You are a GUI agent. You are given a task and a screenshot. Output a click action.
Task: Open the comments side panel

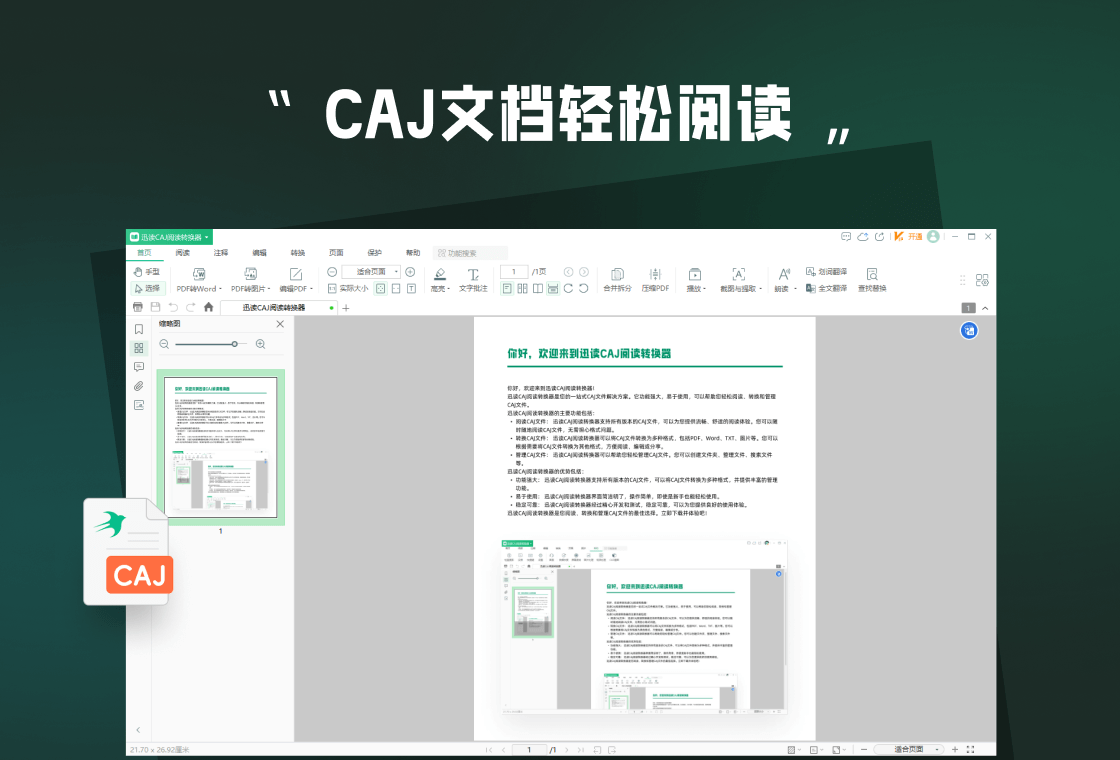[x=139, y=367]
